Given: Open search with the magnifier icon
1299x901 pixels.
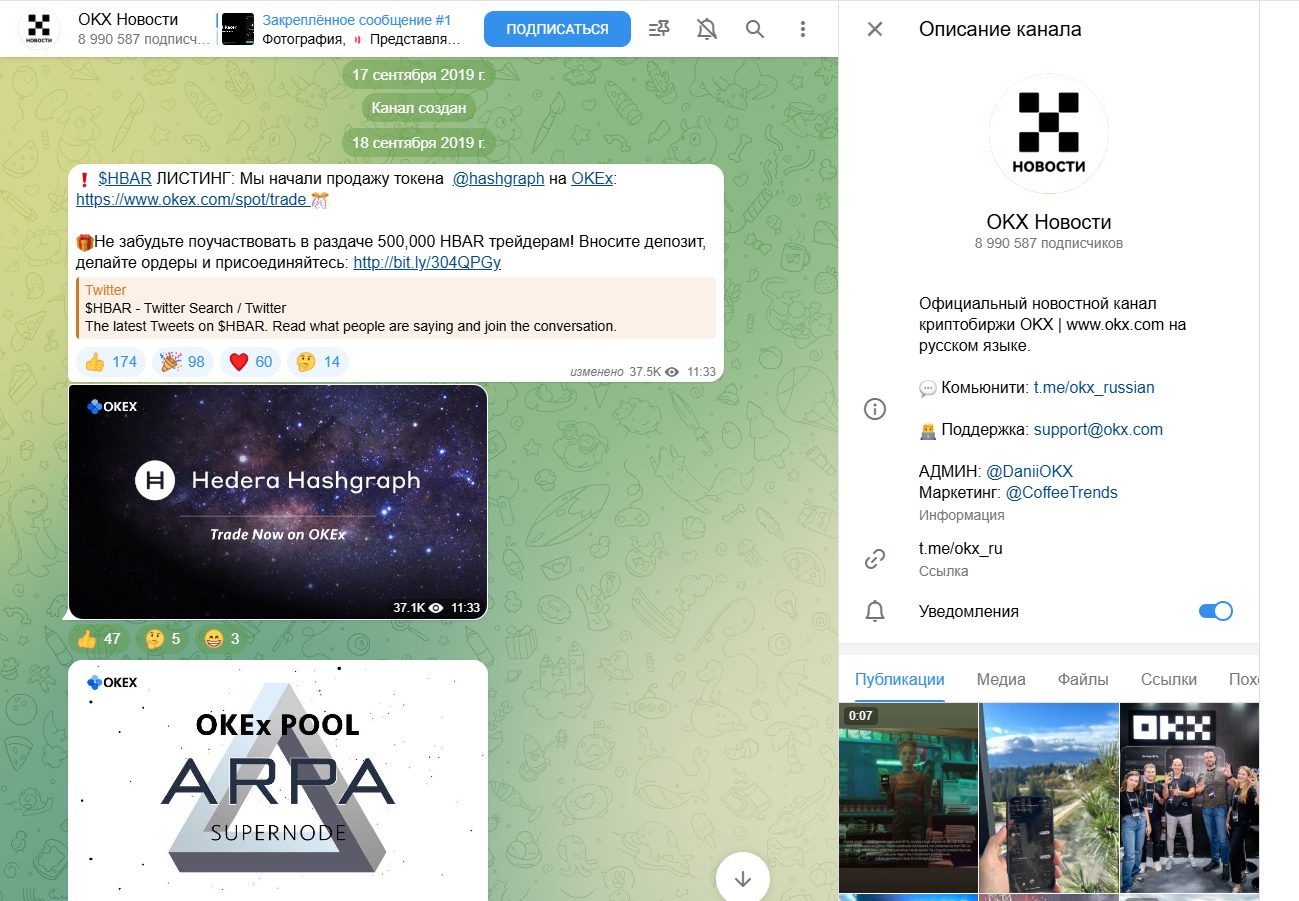Looking at the screenshot, I should (755, 29).
